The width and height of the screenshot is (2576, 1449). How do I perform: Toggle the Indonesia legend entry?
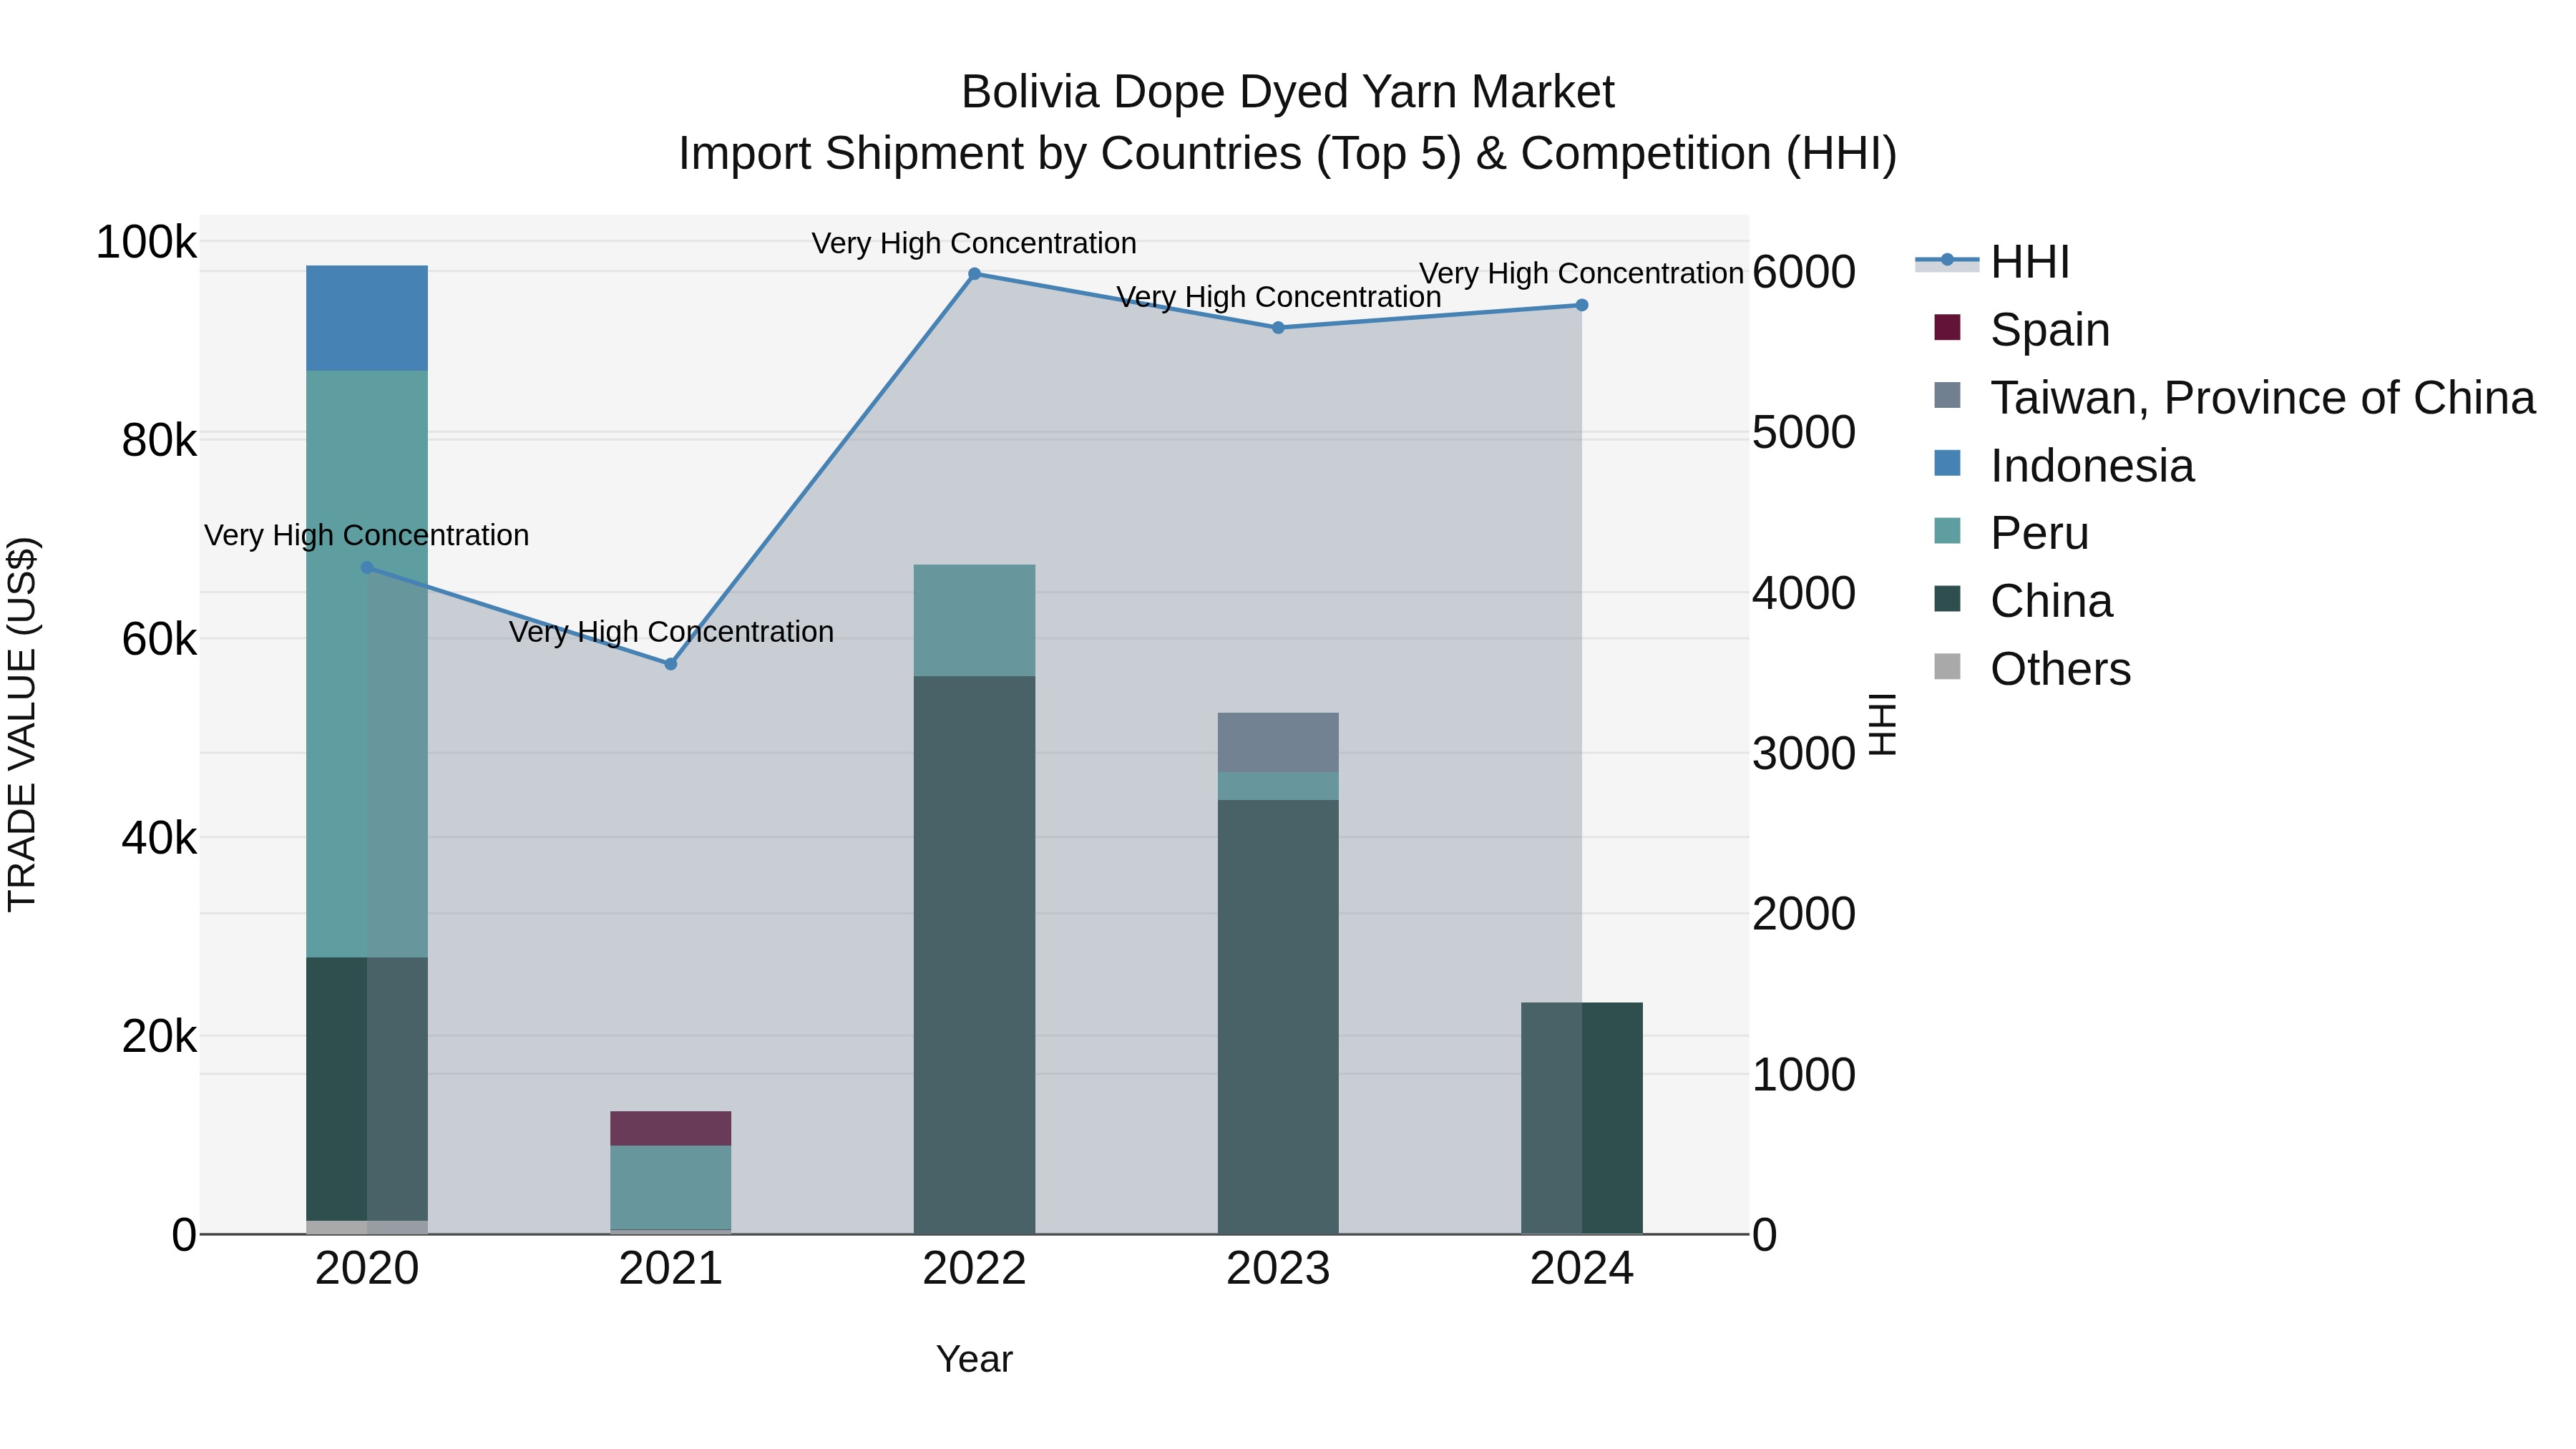pyautogui.click(x=2064, y=465)
